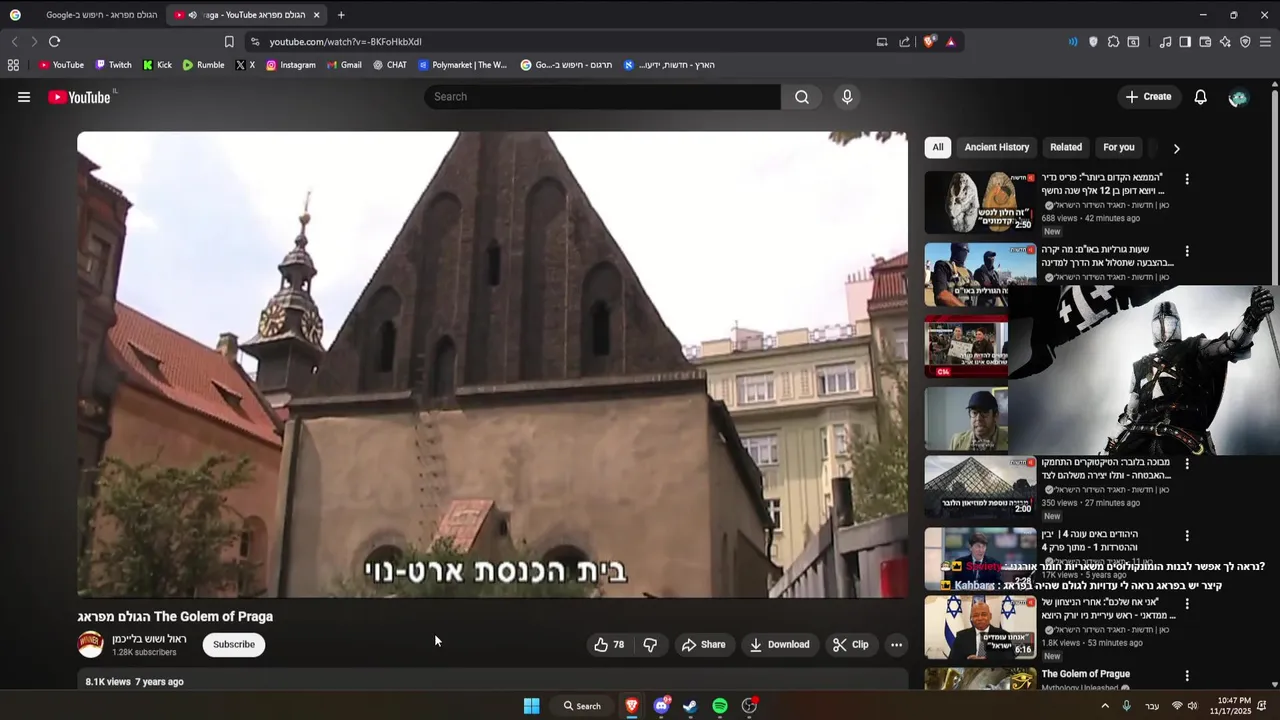Viewport: 1280px width, 720px height.
Task: Bookmark this page icon in address bar
Action: tap(229, 42)
